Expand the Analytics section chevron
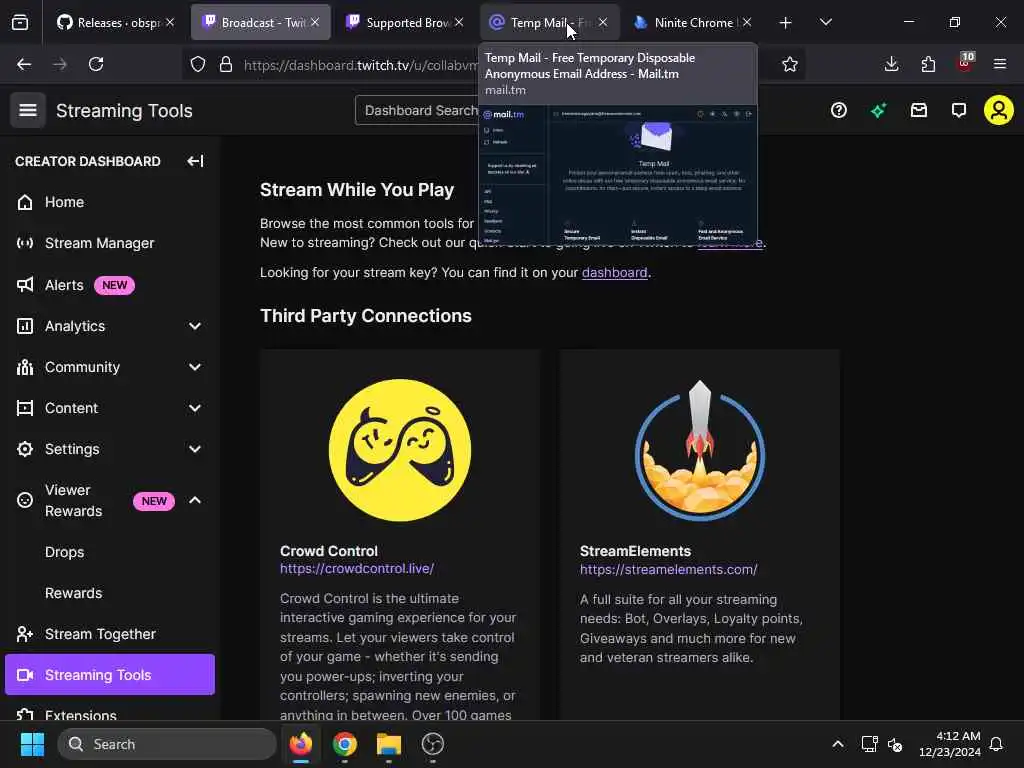The width and height of the screenshot is (1024, 768). (195, 326)
